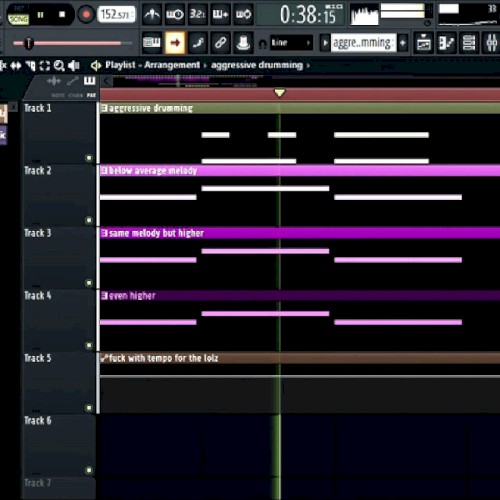This screenshot has height=500, width=500.
Task: Select the Track 5 header
Action: click(x=59, y=383)
